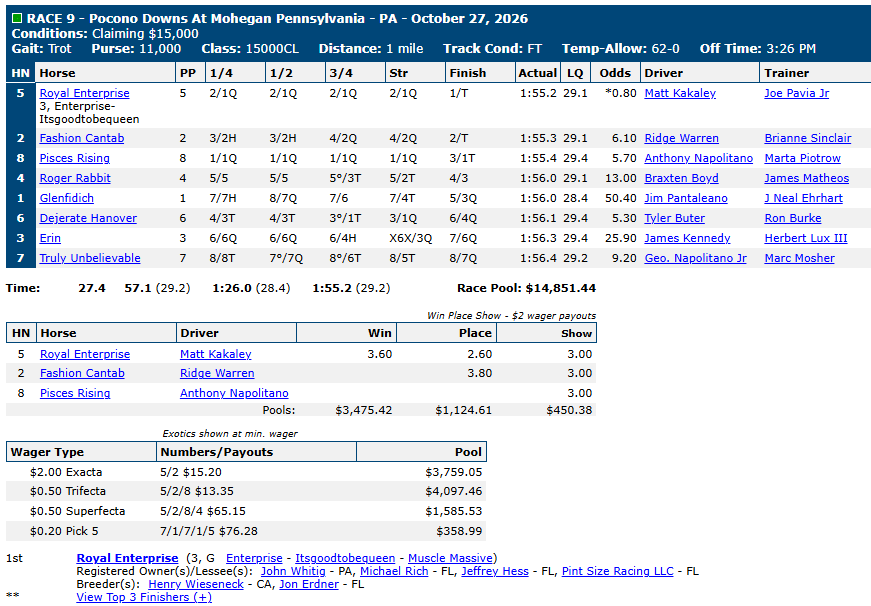Click the Trifecta payout 5/2/8 $13.35

click(x=197, y=491)
